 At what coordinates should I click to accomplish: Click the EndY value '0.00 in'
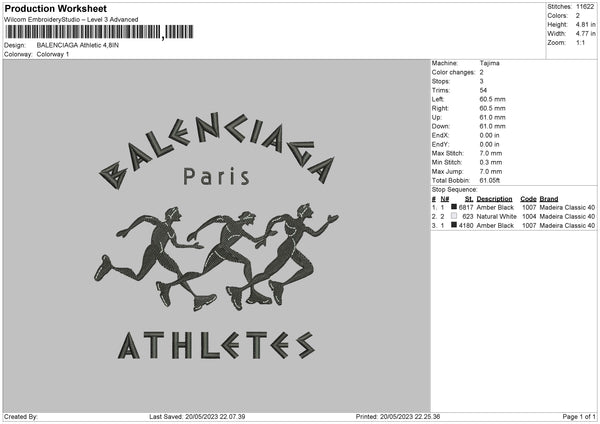coord(489,145)
